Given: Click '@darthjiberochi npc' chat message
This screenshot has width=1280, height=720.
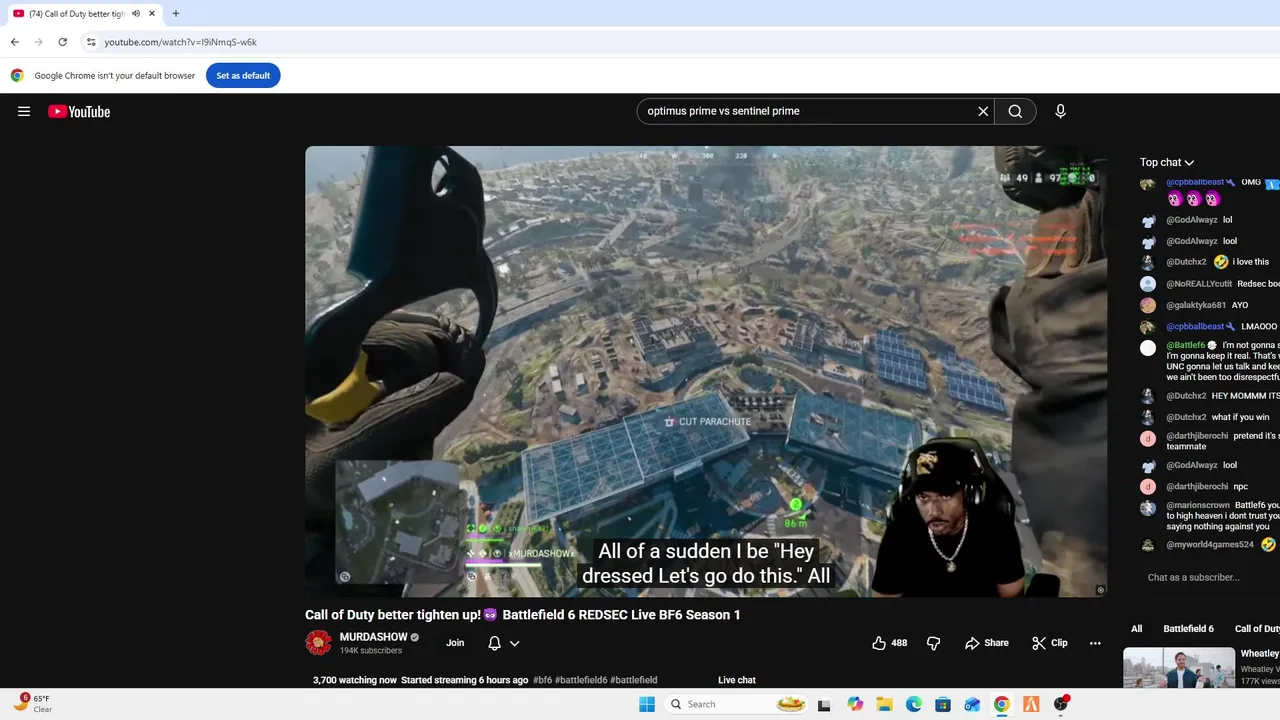Looking at the screenshot, I should coord(1207,487).
